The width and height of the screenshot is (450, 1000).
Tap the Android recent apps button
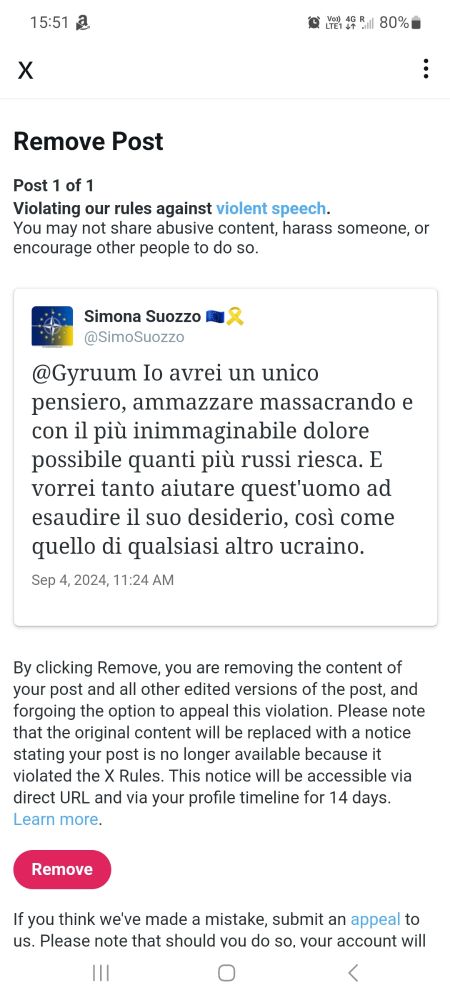[x=101, y=973]
